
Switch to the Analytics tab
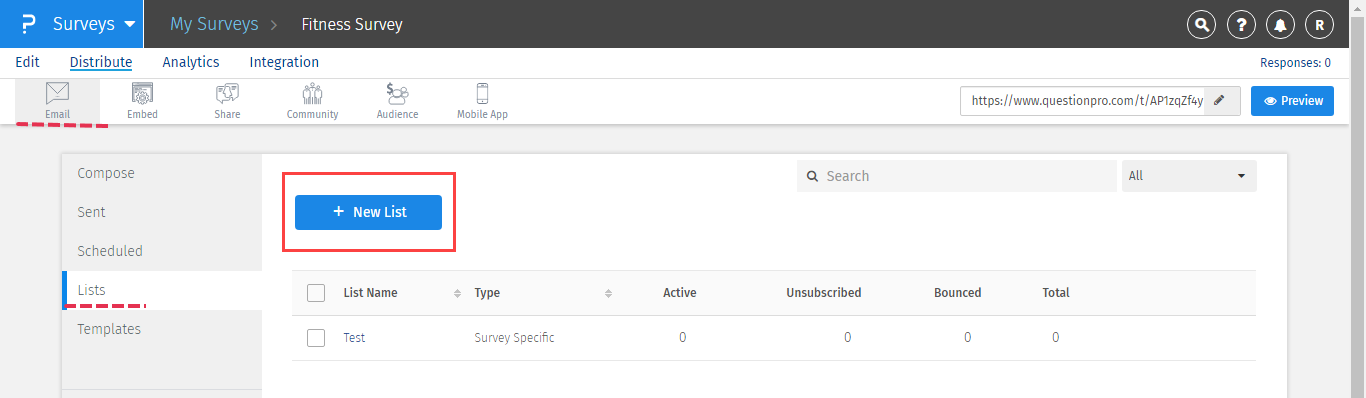pos(191,62)
